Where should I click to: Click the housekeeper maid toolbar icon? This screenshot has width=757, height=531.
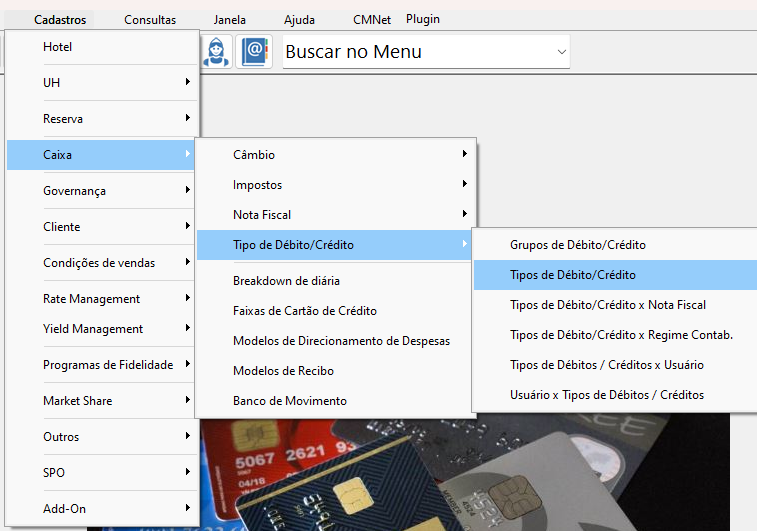click(216, 51)
